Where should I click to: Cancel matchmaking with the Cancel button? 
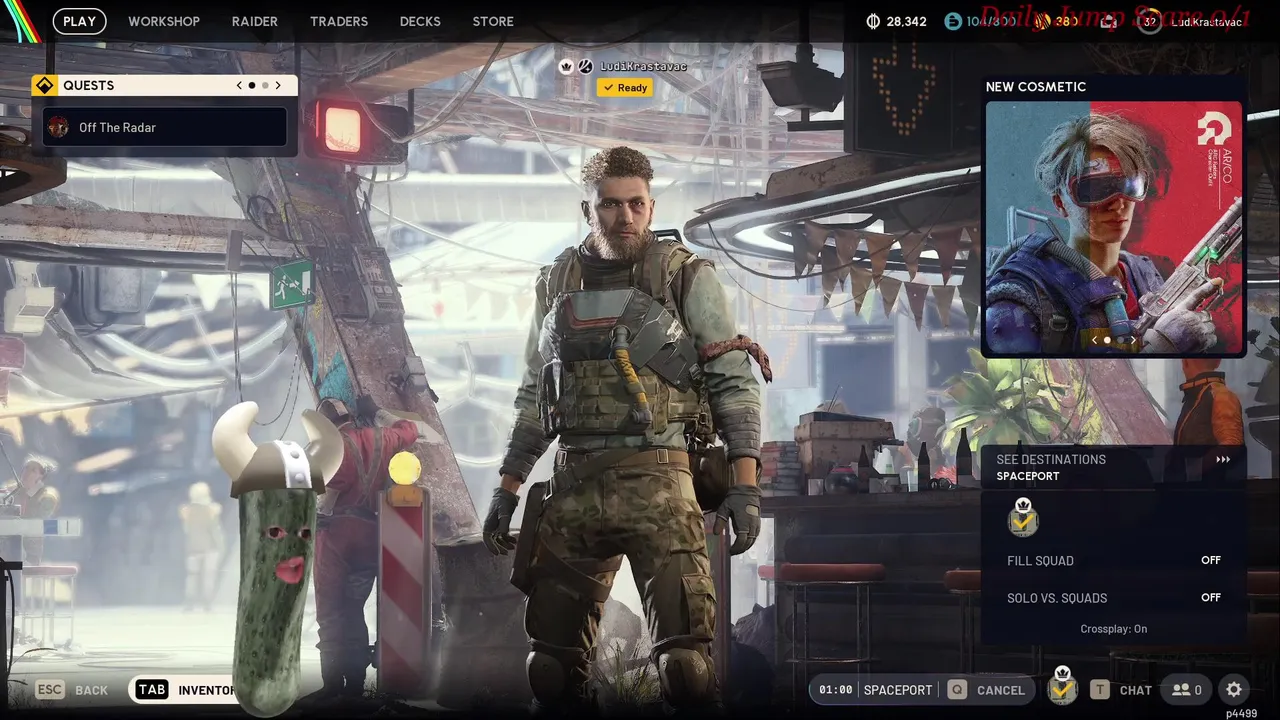pyautogui.click(x=988, y=690)
